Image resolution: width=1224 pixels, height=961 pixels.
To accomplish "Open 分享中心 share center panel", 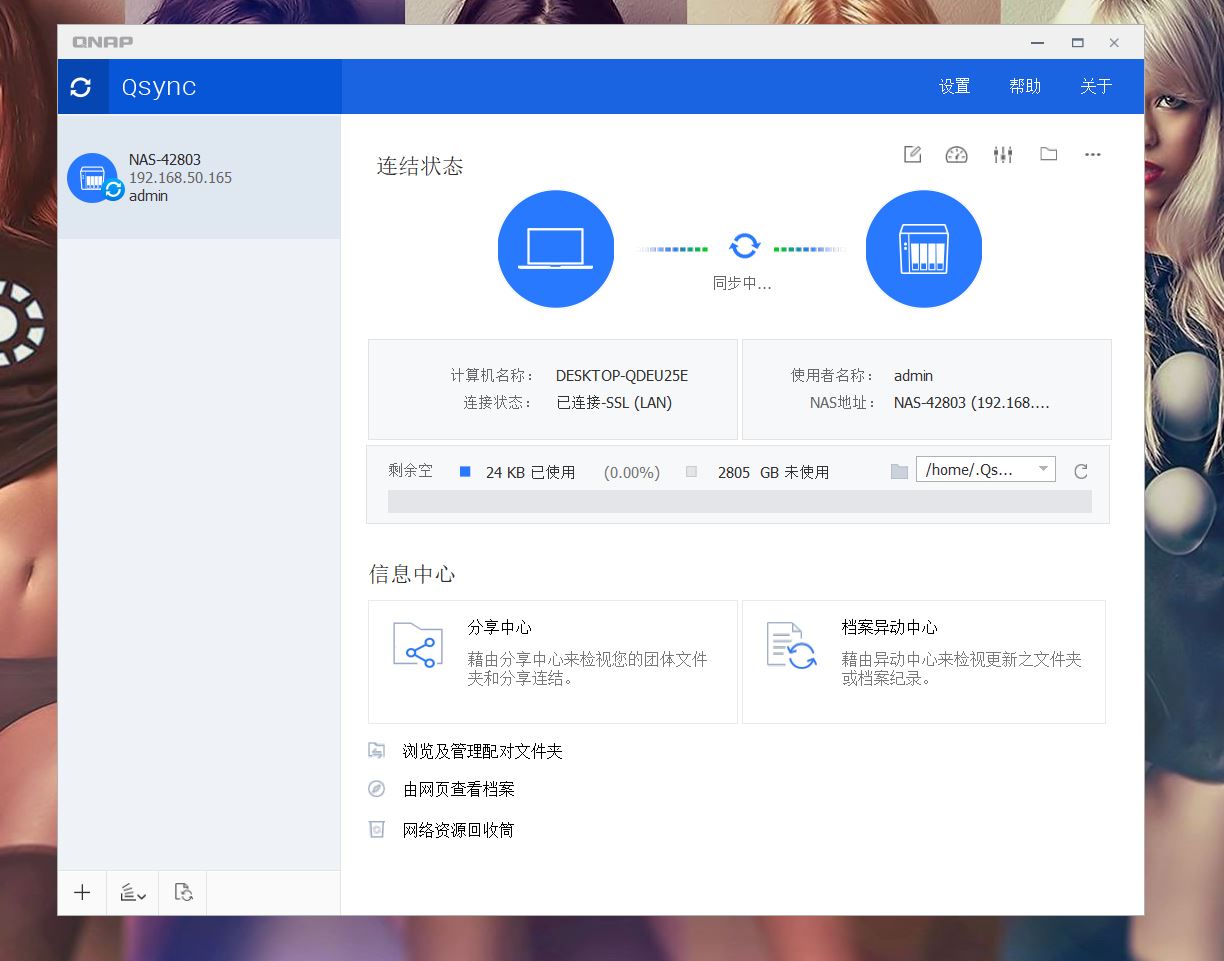I will (552, 661).
